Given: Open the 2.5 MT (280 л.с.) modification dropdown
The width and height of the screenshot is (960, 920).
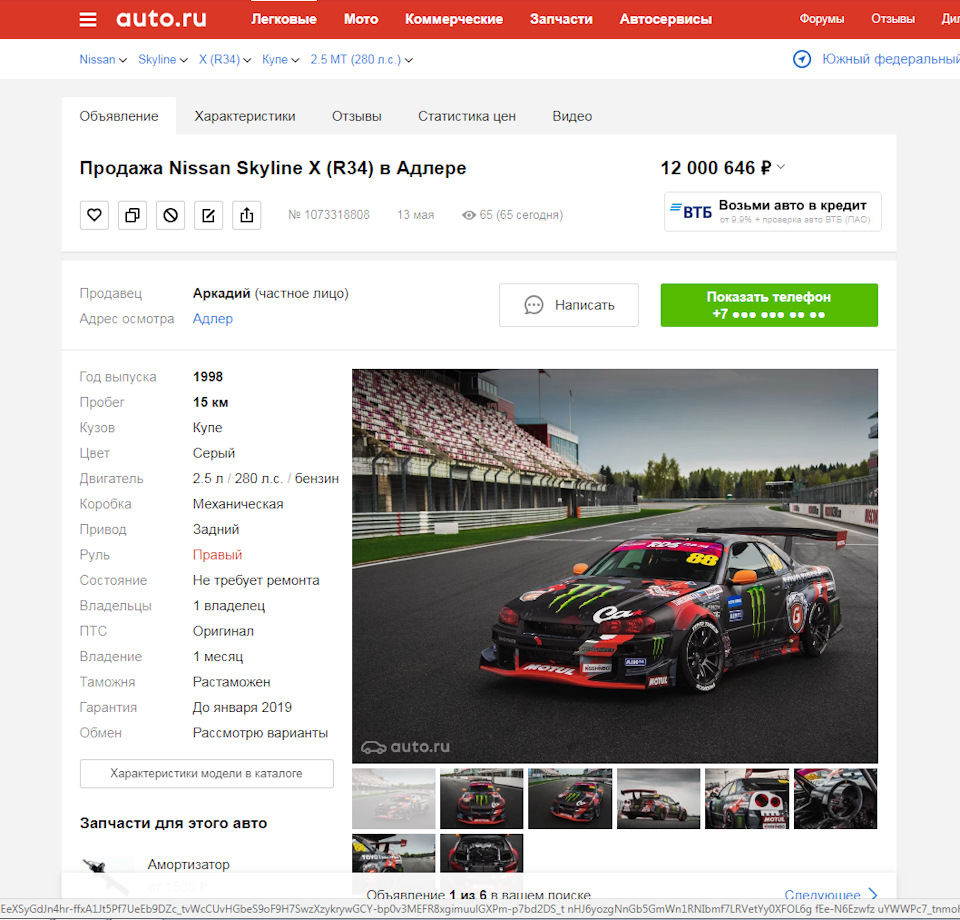Looking at the screenshot, I should coord(361,60).
